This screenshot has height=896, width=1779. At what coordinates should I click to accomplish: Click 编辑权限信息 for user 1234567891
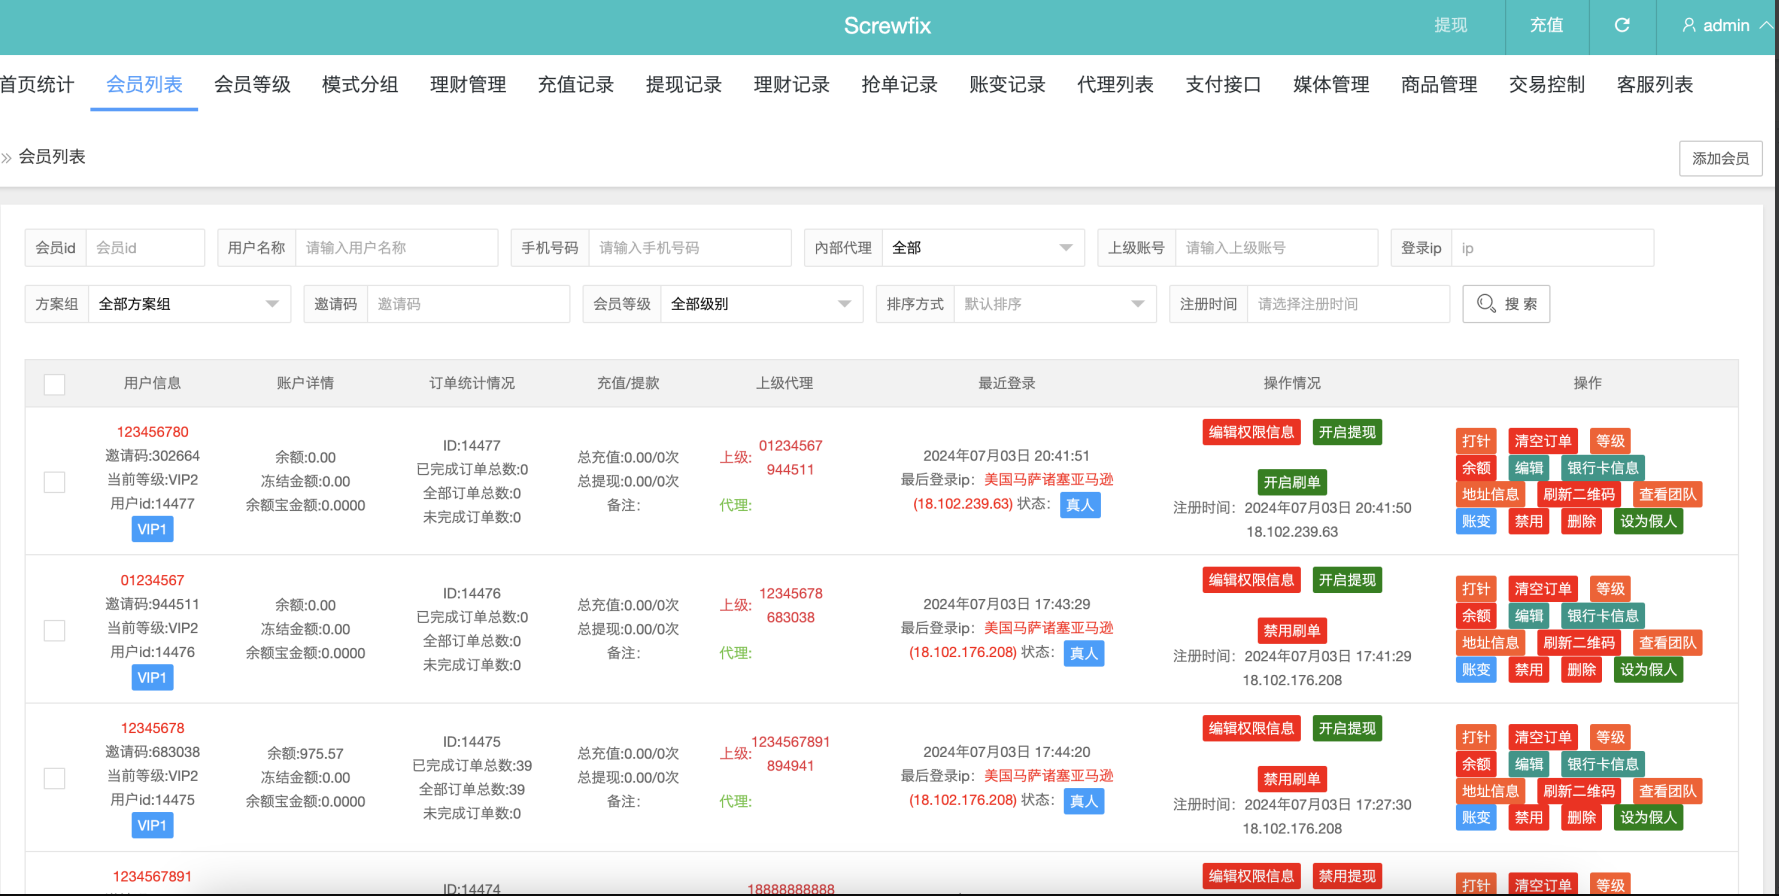[x=1251, y=876]
